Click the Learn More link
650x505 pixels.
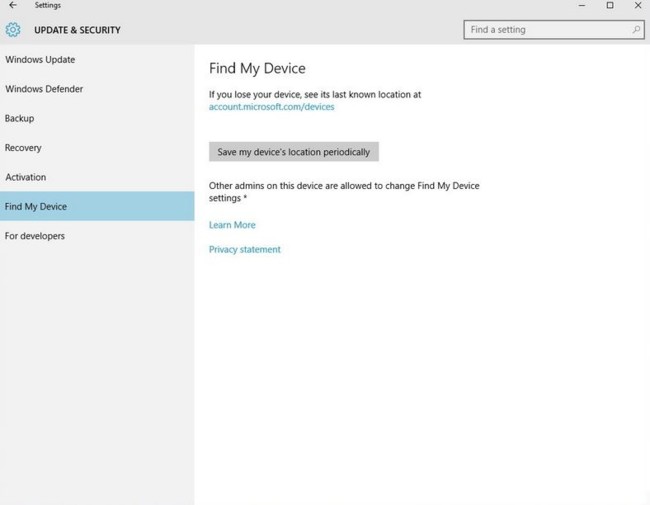pyautogui.click(x=232, y=225)
